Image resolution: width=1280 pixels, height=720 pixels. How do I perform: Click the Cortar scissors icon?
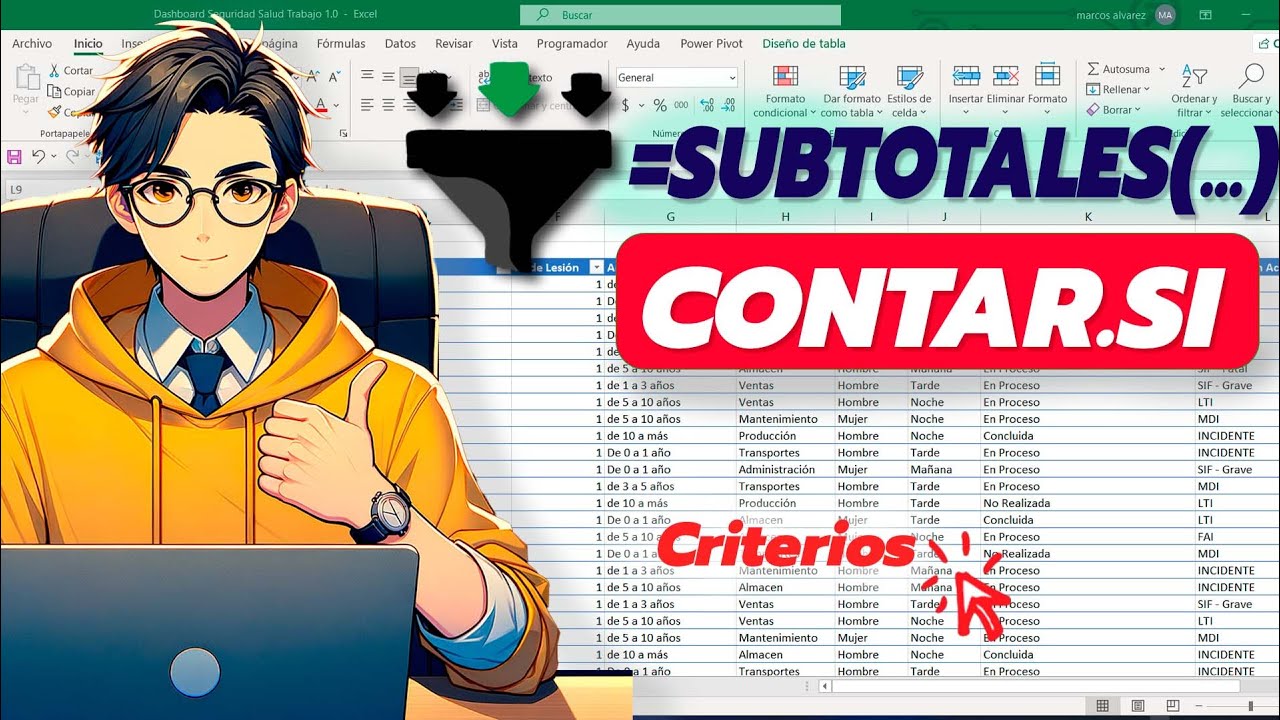click(54, 71)
